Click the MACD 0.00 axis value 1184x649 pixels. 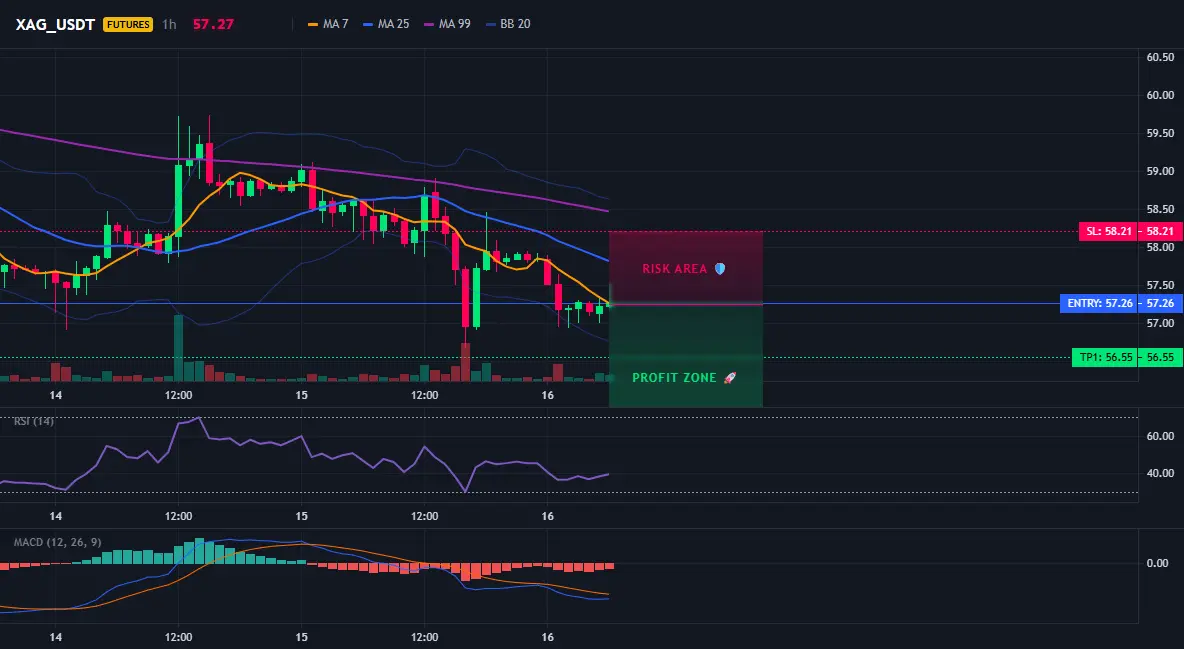(1158, 563)
